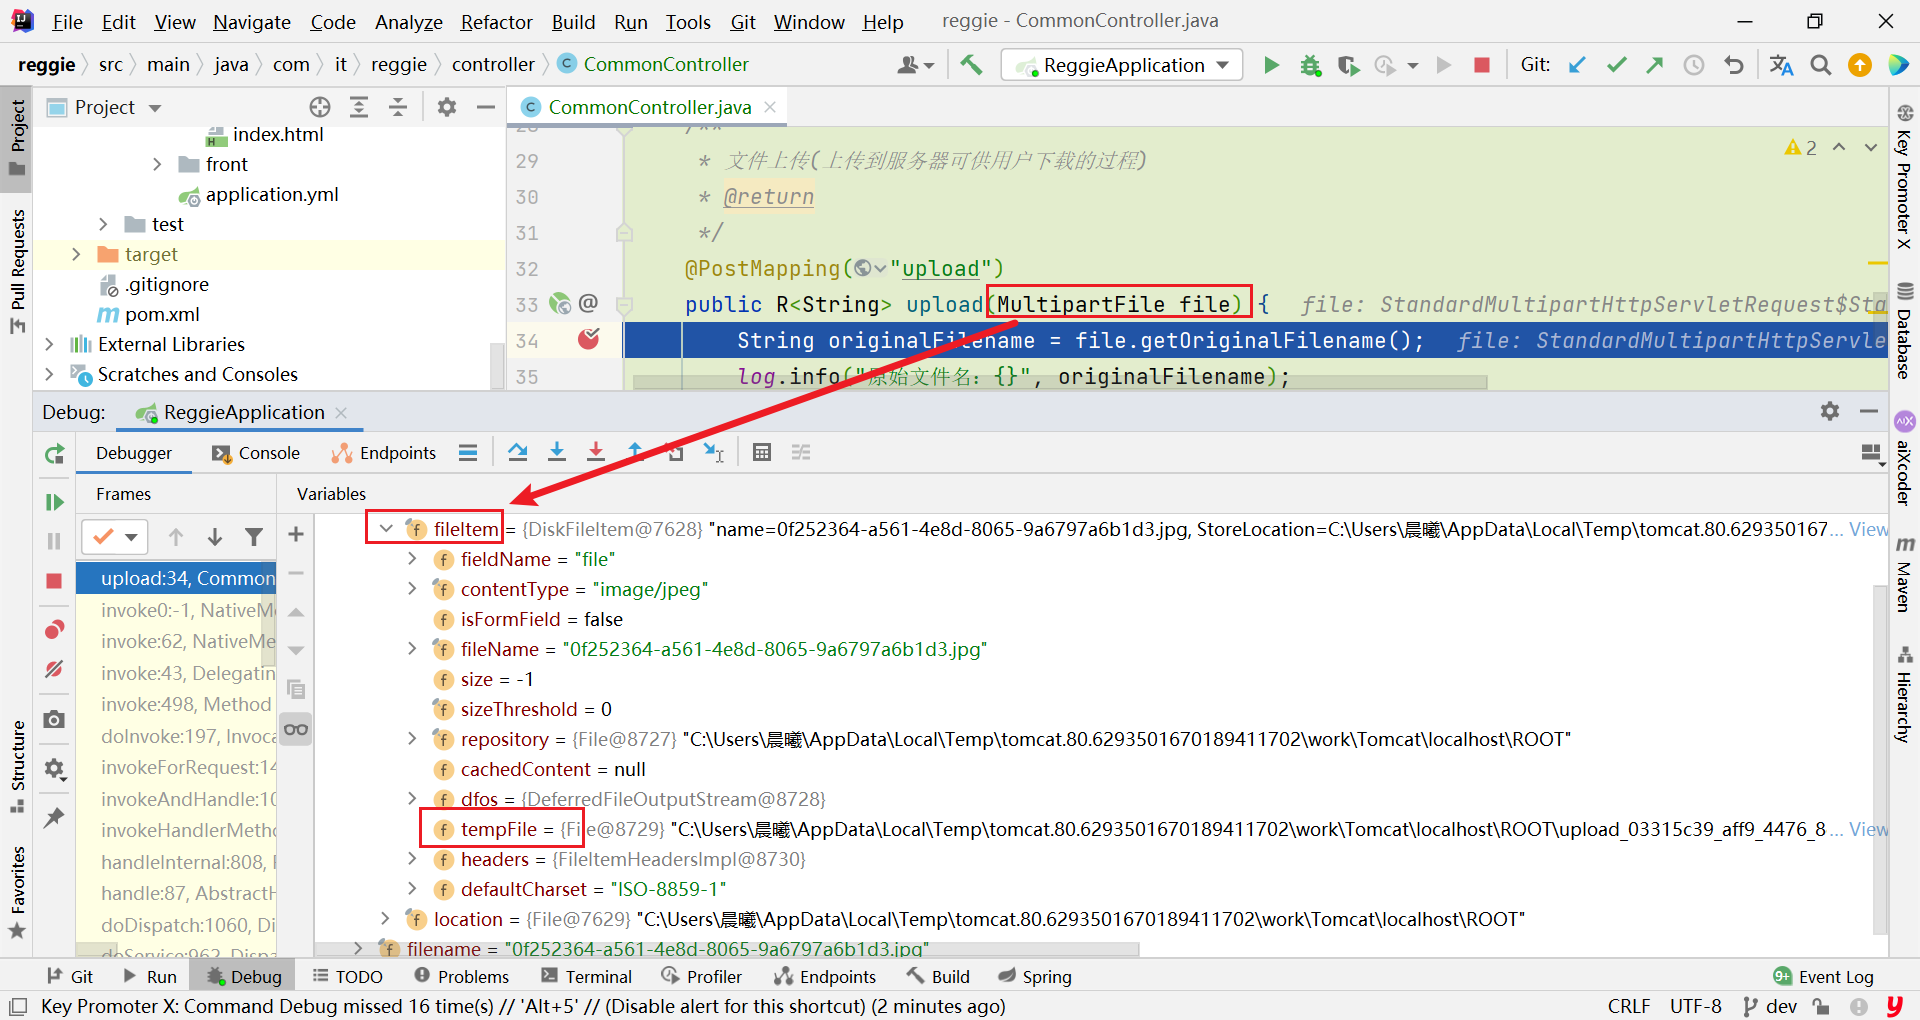Collapse the fileItem variable node

pyautogui.click(x=386, y=529)
